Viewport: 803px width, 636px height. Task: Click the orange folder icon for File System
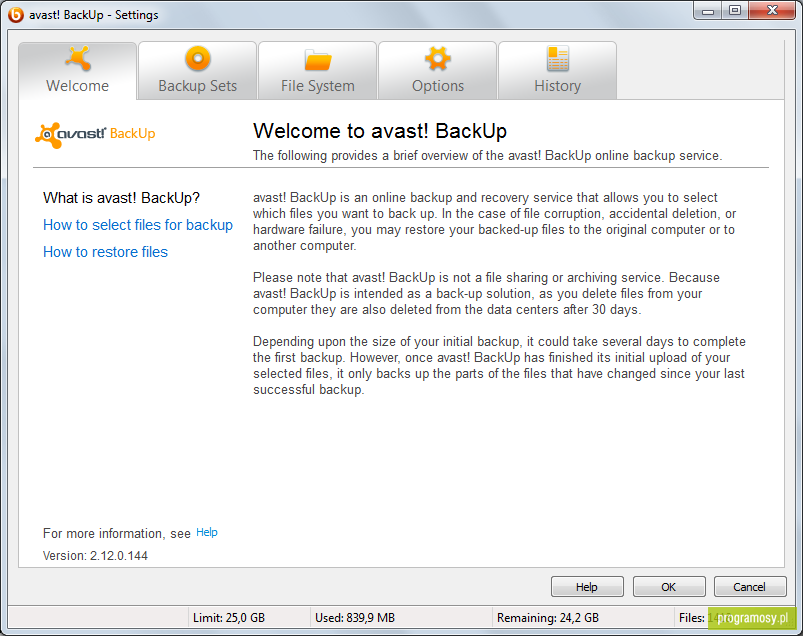[318, 59]
